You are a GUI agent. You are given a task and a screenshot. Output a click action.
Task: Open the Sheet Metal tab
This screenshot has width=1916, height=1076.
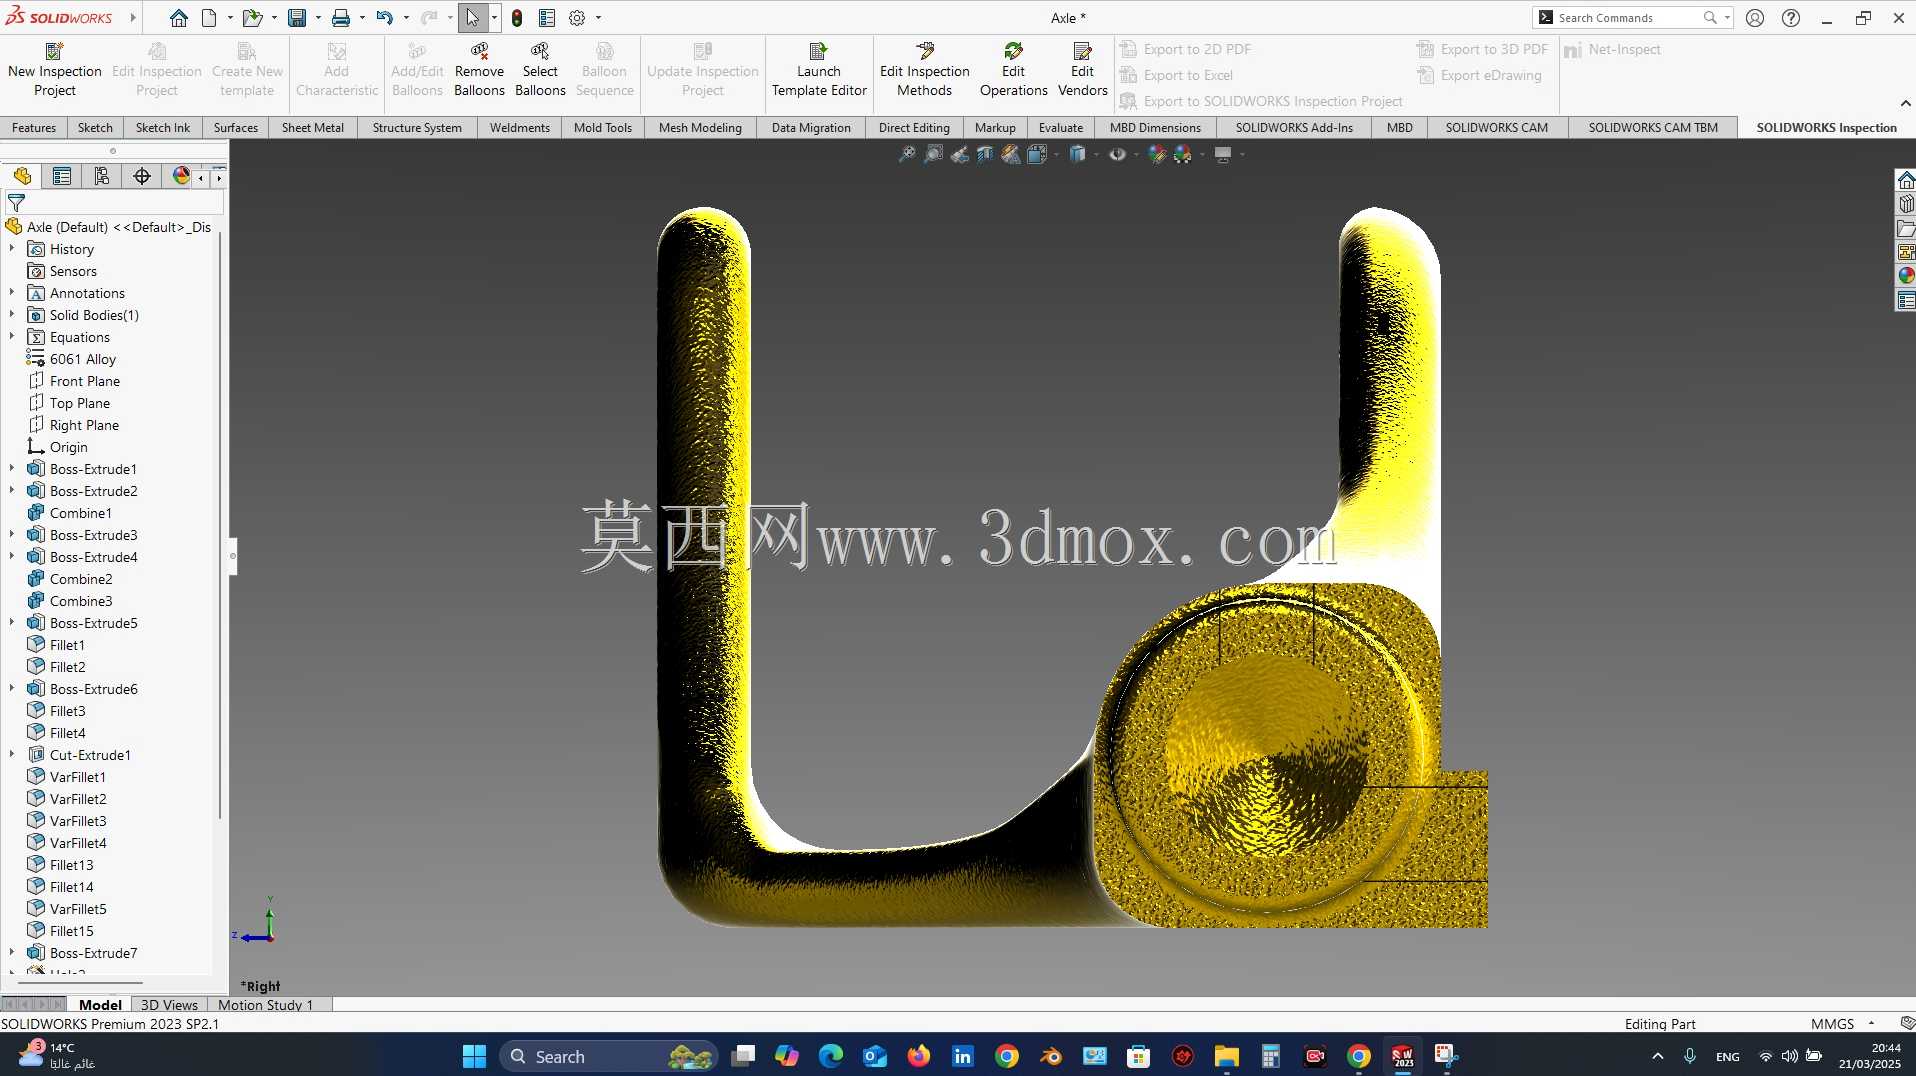tap(313, 128)
